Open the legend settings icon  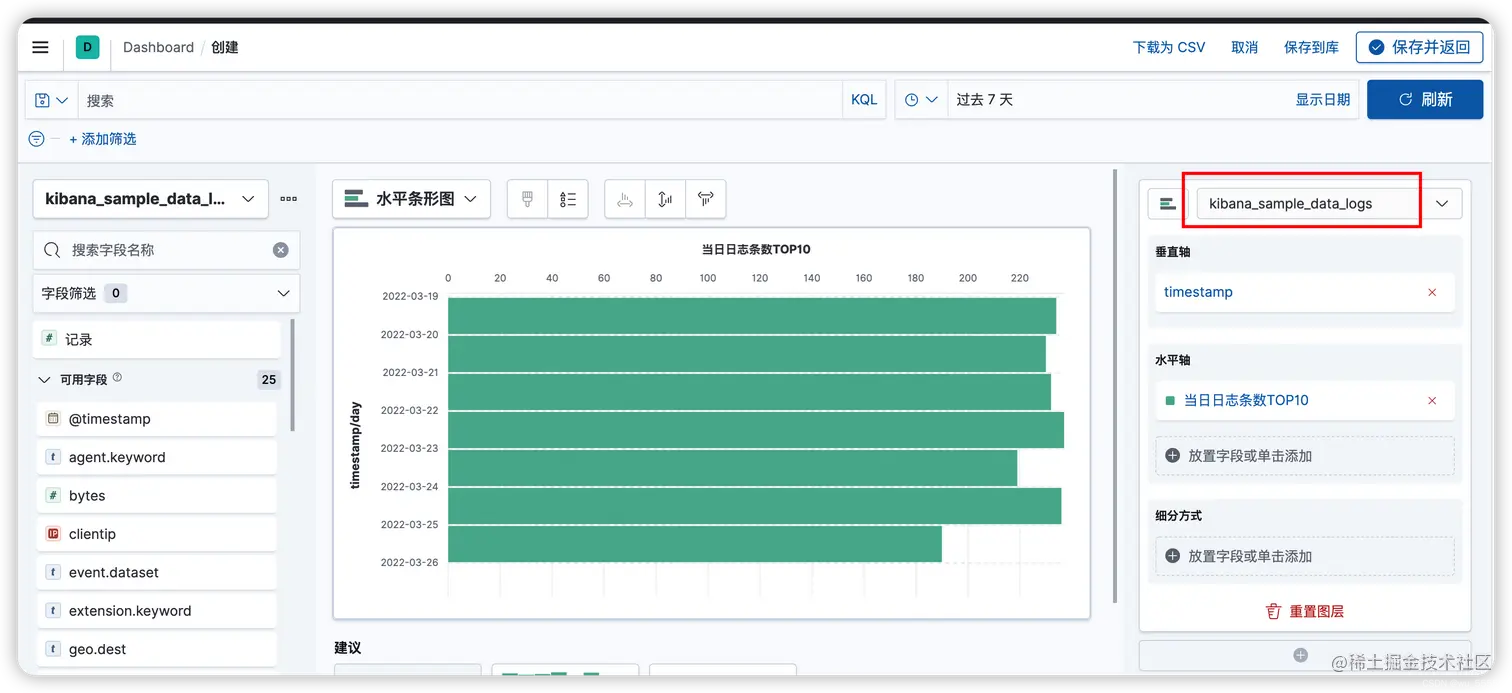click(567, 199)
